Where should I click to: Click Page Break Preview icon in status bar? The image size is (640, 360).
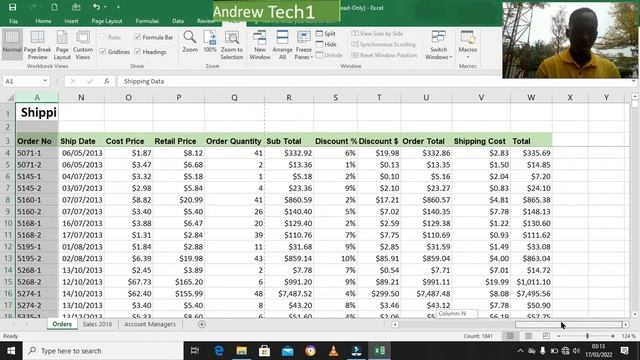546,336
